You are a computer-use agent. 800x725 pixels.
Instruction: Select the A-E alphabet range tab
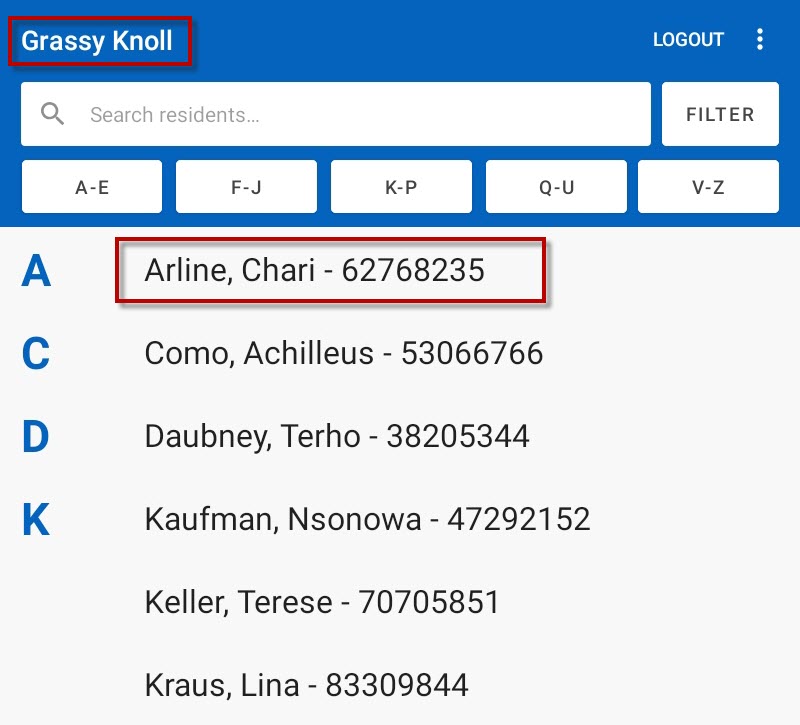coord(92,187)
